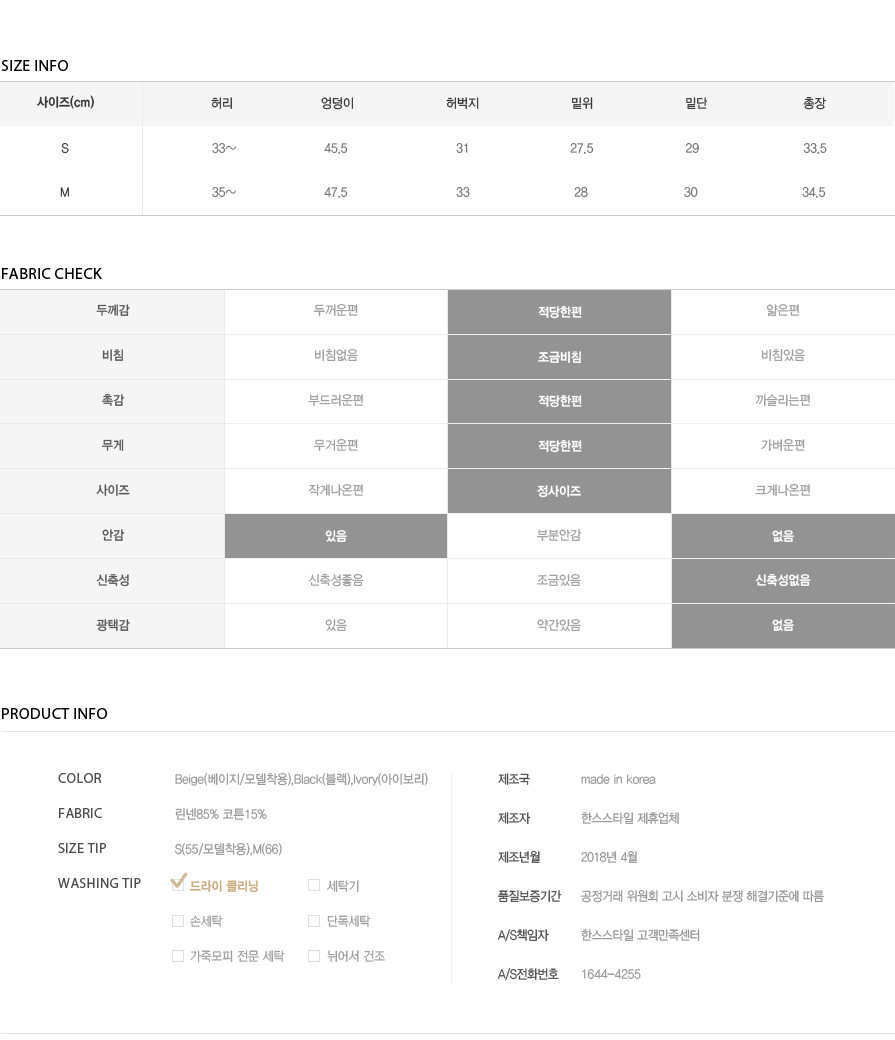Click the 얇은편 thickness option

pyautogui.click(x=783, y=310)
